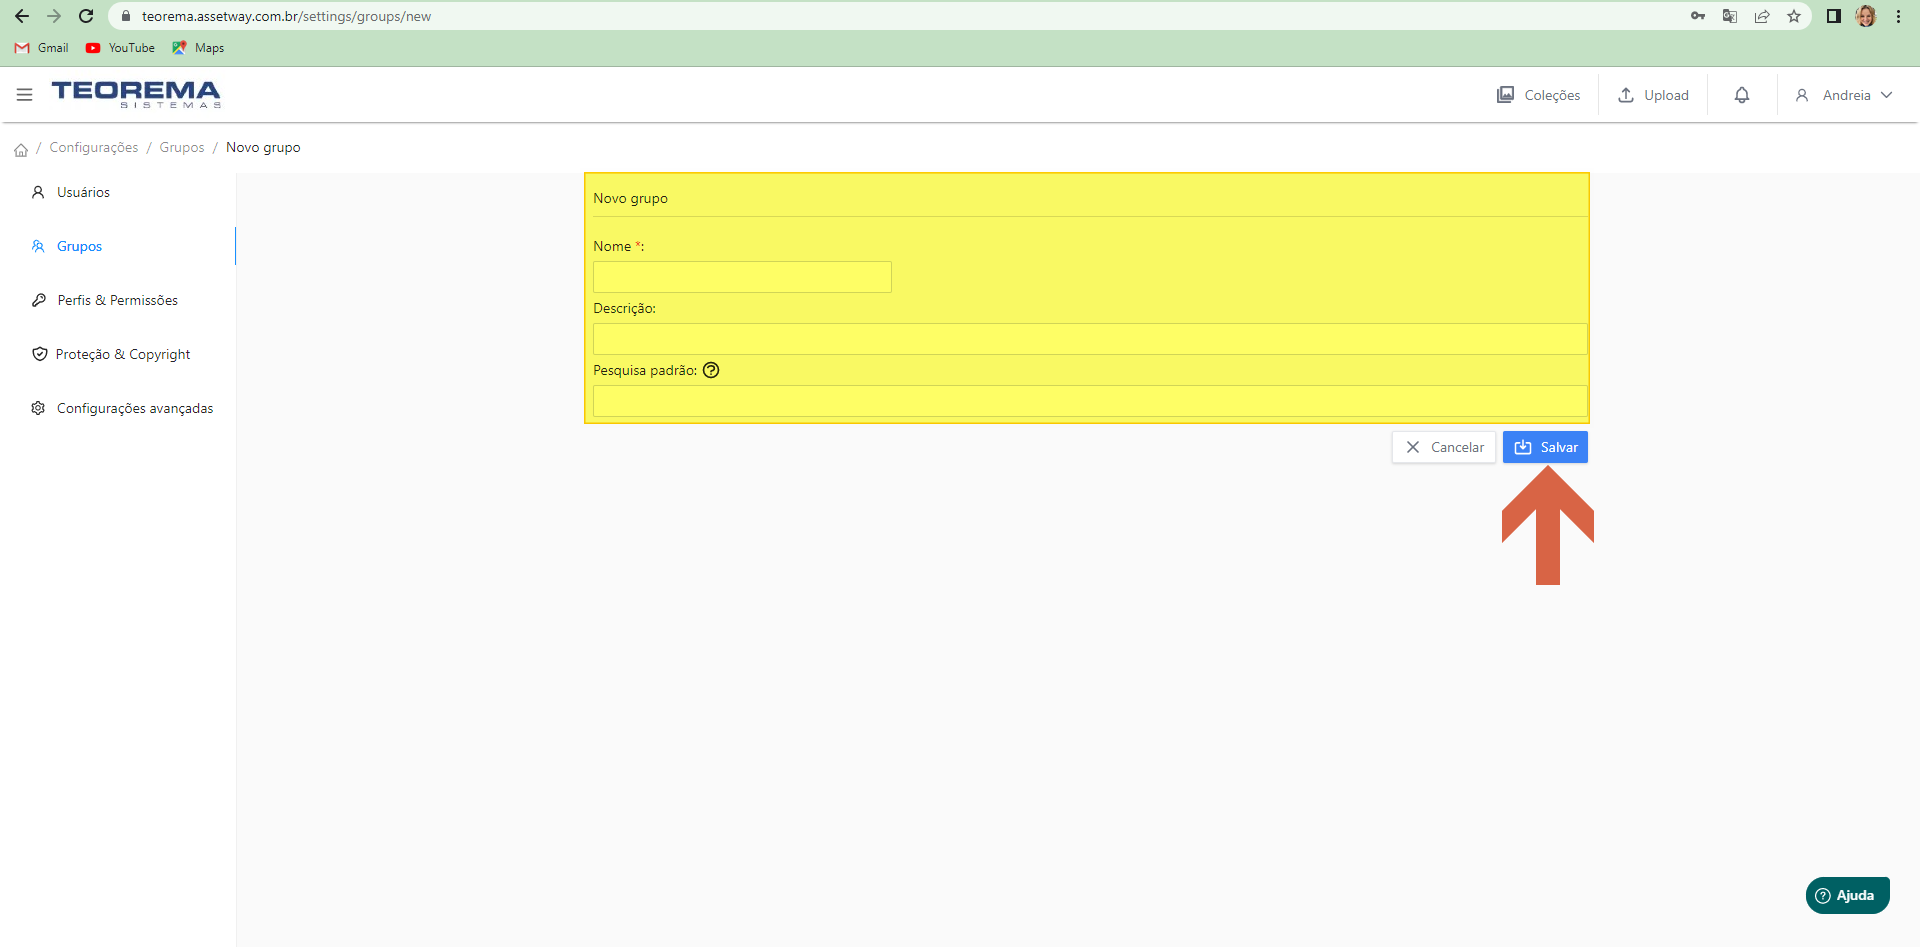Focus the Descrição input field
The height and width of the screenshot is (947, 1920).
pyautogui.click(x=1090, y=339)
